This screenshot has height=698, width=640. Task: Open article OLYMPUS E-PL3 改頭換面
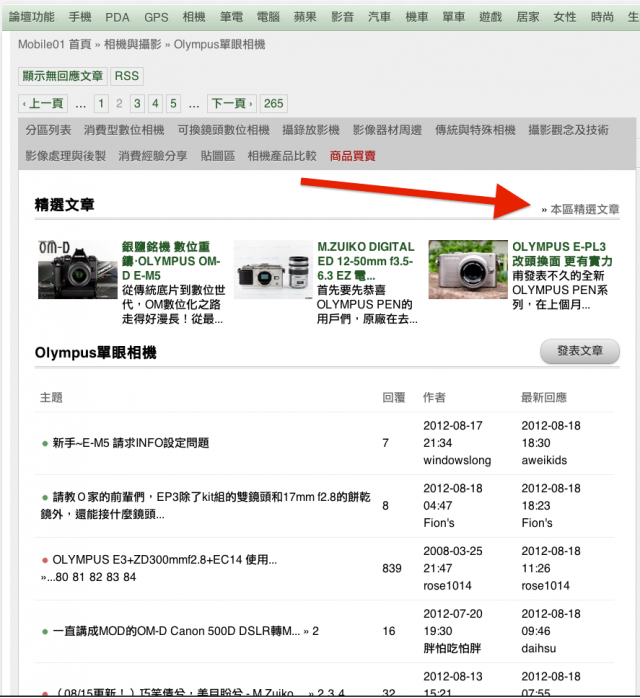click(563, 254)
